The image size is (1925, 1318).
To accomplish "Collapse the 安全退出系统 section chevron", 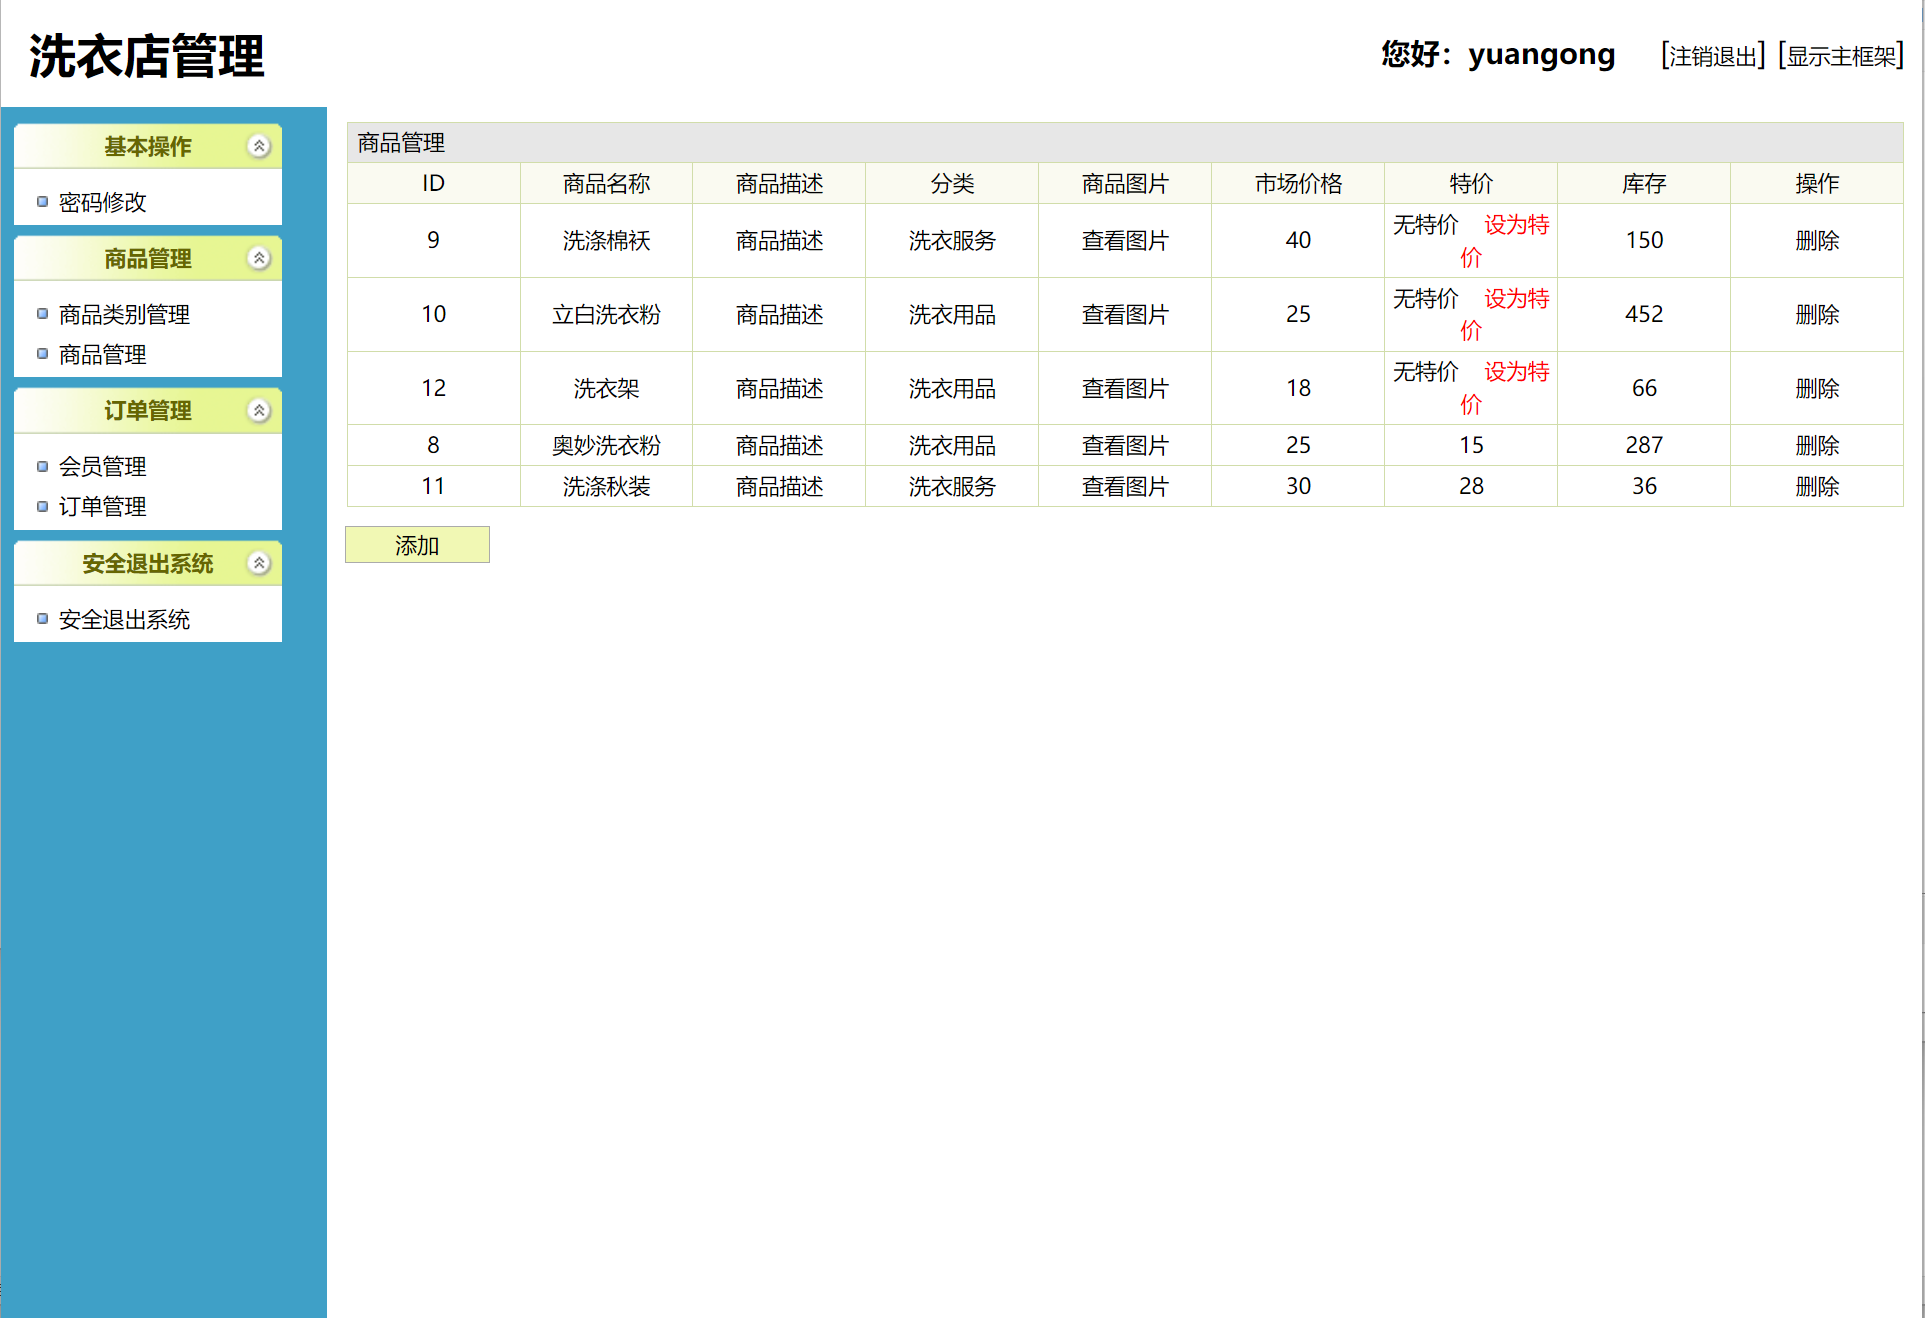I will pyautogui.click(x=259, y=563).
